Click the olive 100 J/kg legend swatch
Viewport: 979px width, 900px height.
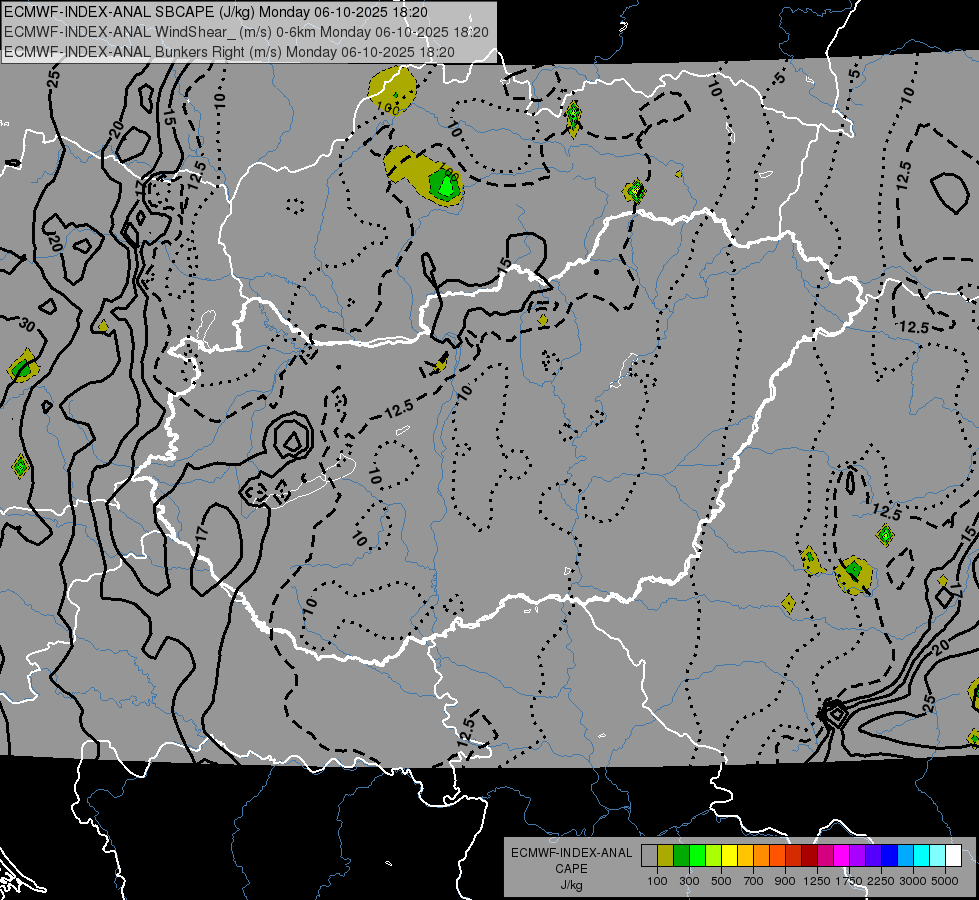coord(666,856)
